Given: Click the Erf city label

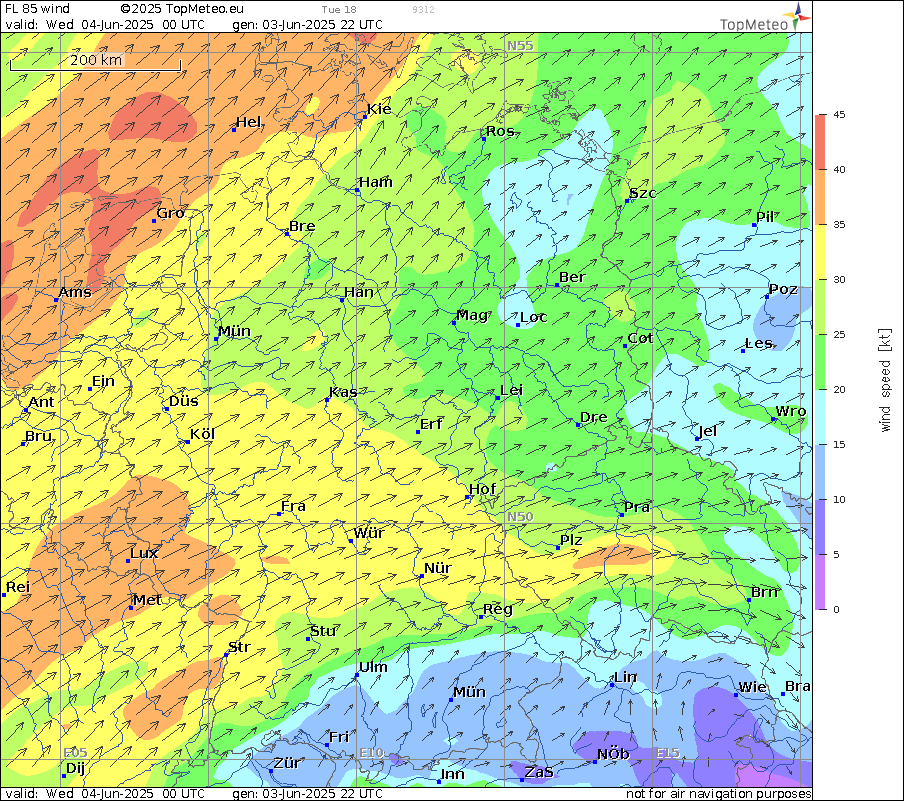Looking at the screenshot, I should coord(431,424).
